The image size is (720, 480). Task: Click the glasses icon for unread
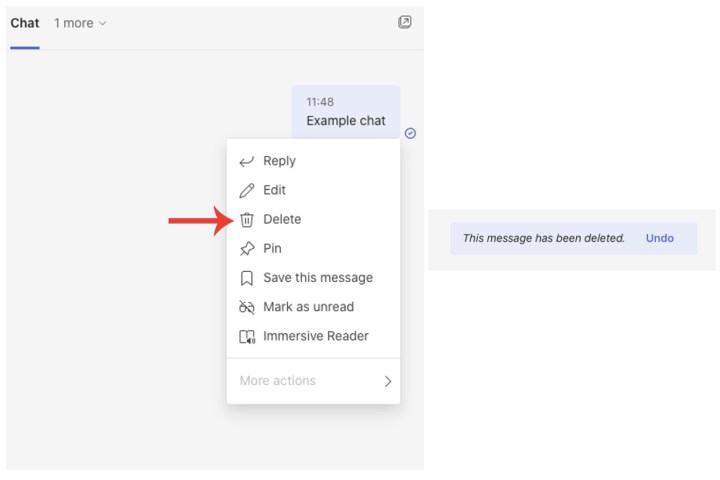[247, 307]
